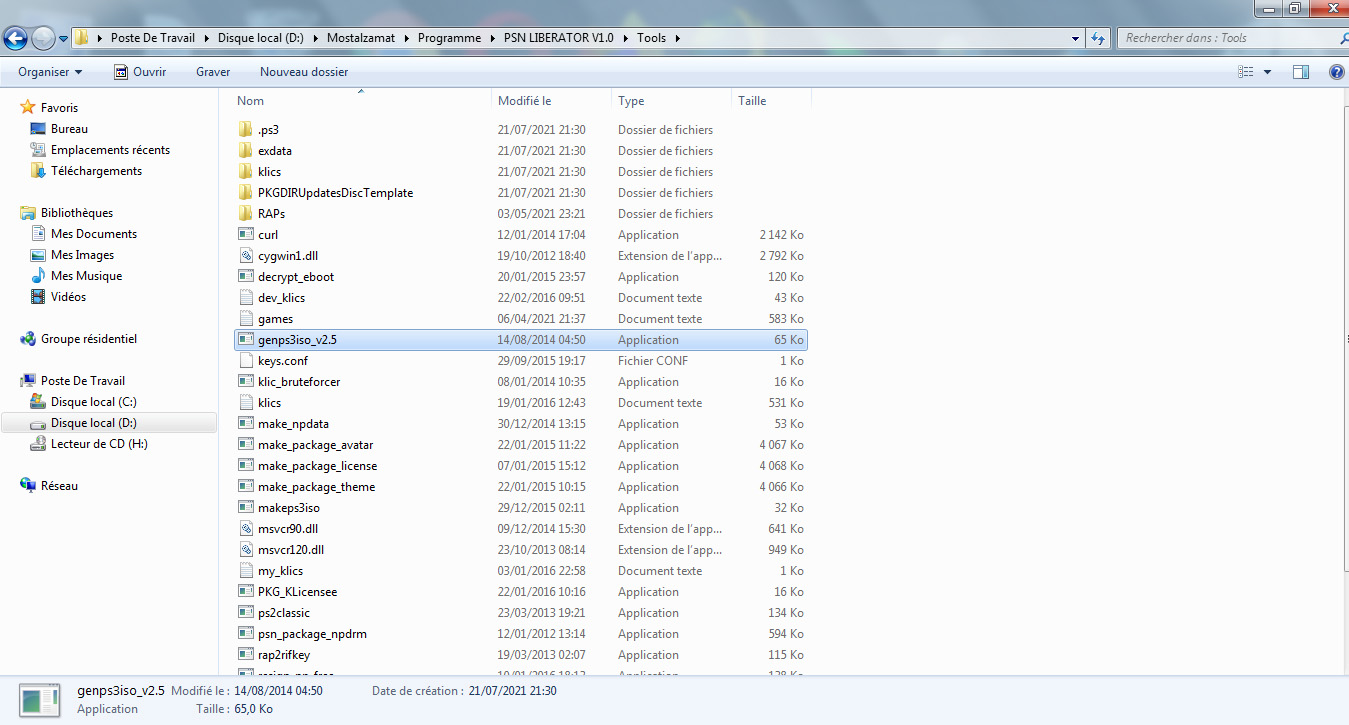Click the Back navigation arrow button

tap(16, 38)
